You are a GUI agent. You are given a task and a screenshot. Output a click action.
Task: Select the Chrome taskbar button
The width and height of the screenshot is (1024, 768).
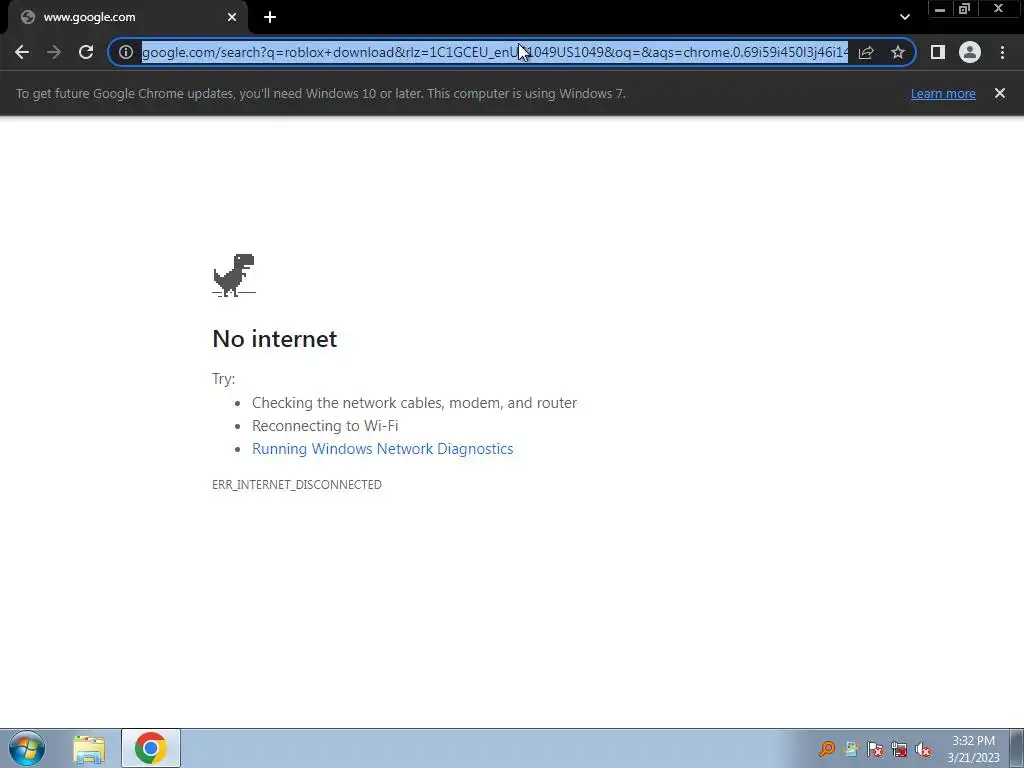pos(151,748)
